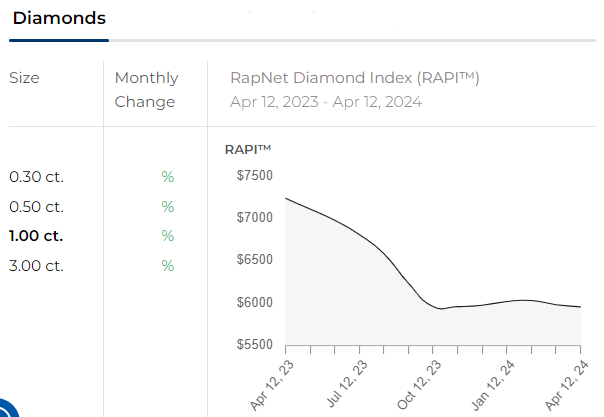Select the 3.00 ct. size row
Image resolution: width=604 pixels, height=417 pixels.
click(x=36, y=266)
